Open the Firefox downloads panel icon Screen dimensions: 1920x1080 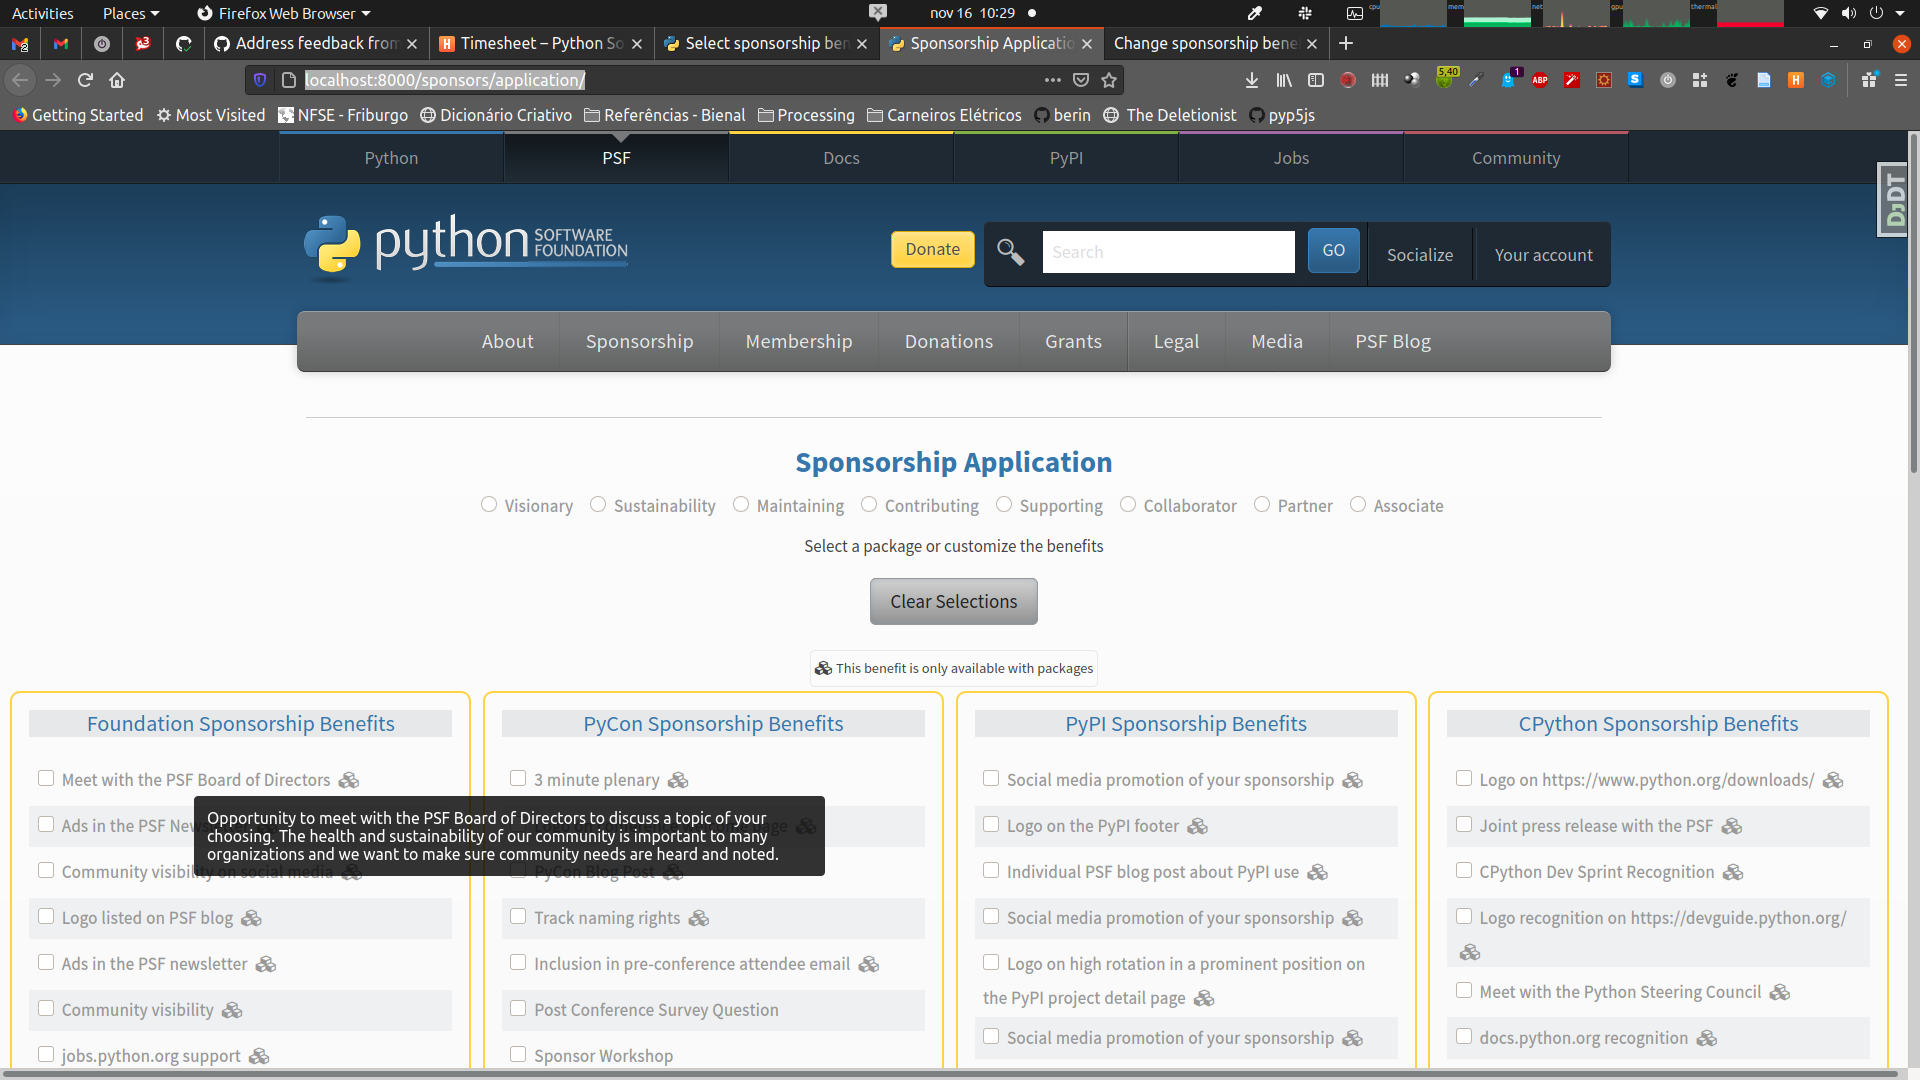pos(1251,80)
